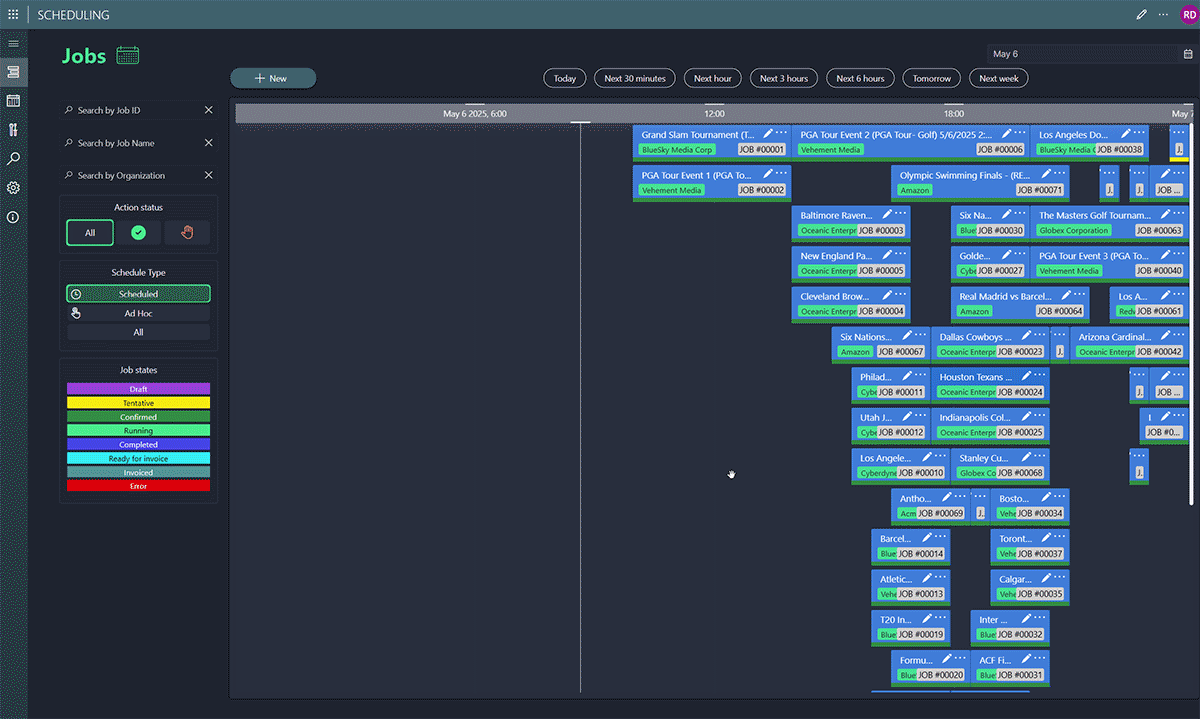The image size is (1200, 719).
Task: Filter by Completed job state
Action: pos(139,445)
